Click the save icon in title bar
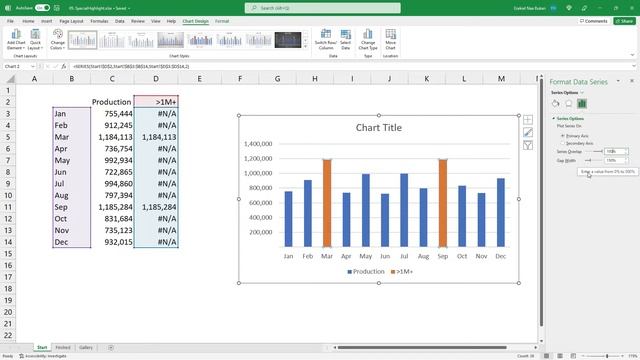This screenshot has width=640, height=360. (x=57, y=8)
